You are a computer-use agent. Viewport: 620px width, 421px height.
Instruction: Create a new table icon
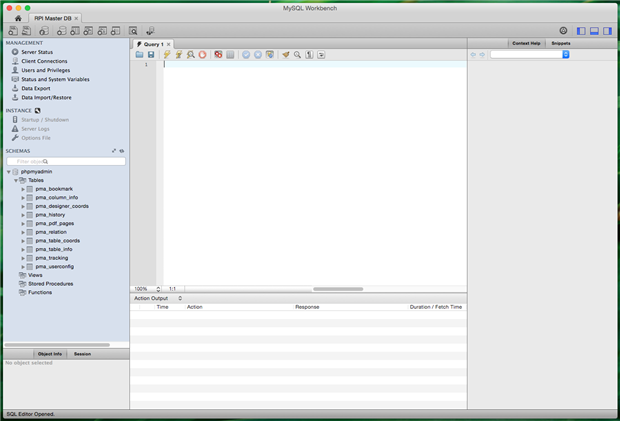(x=75, y=30)
